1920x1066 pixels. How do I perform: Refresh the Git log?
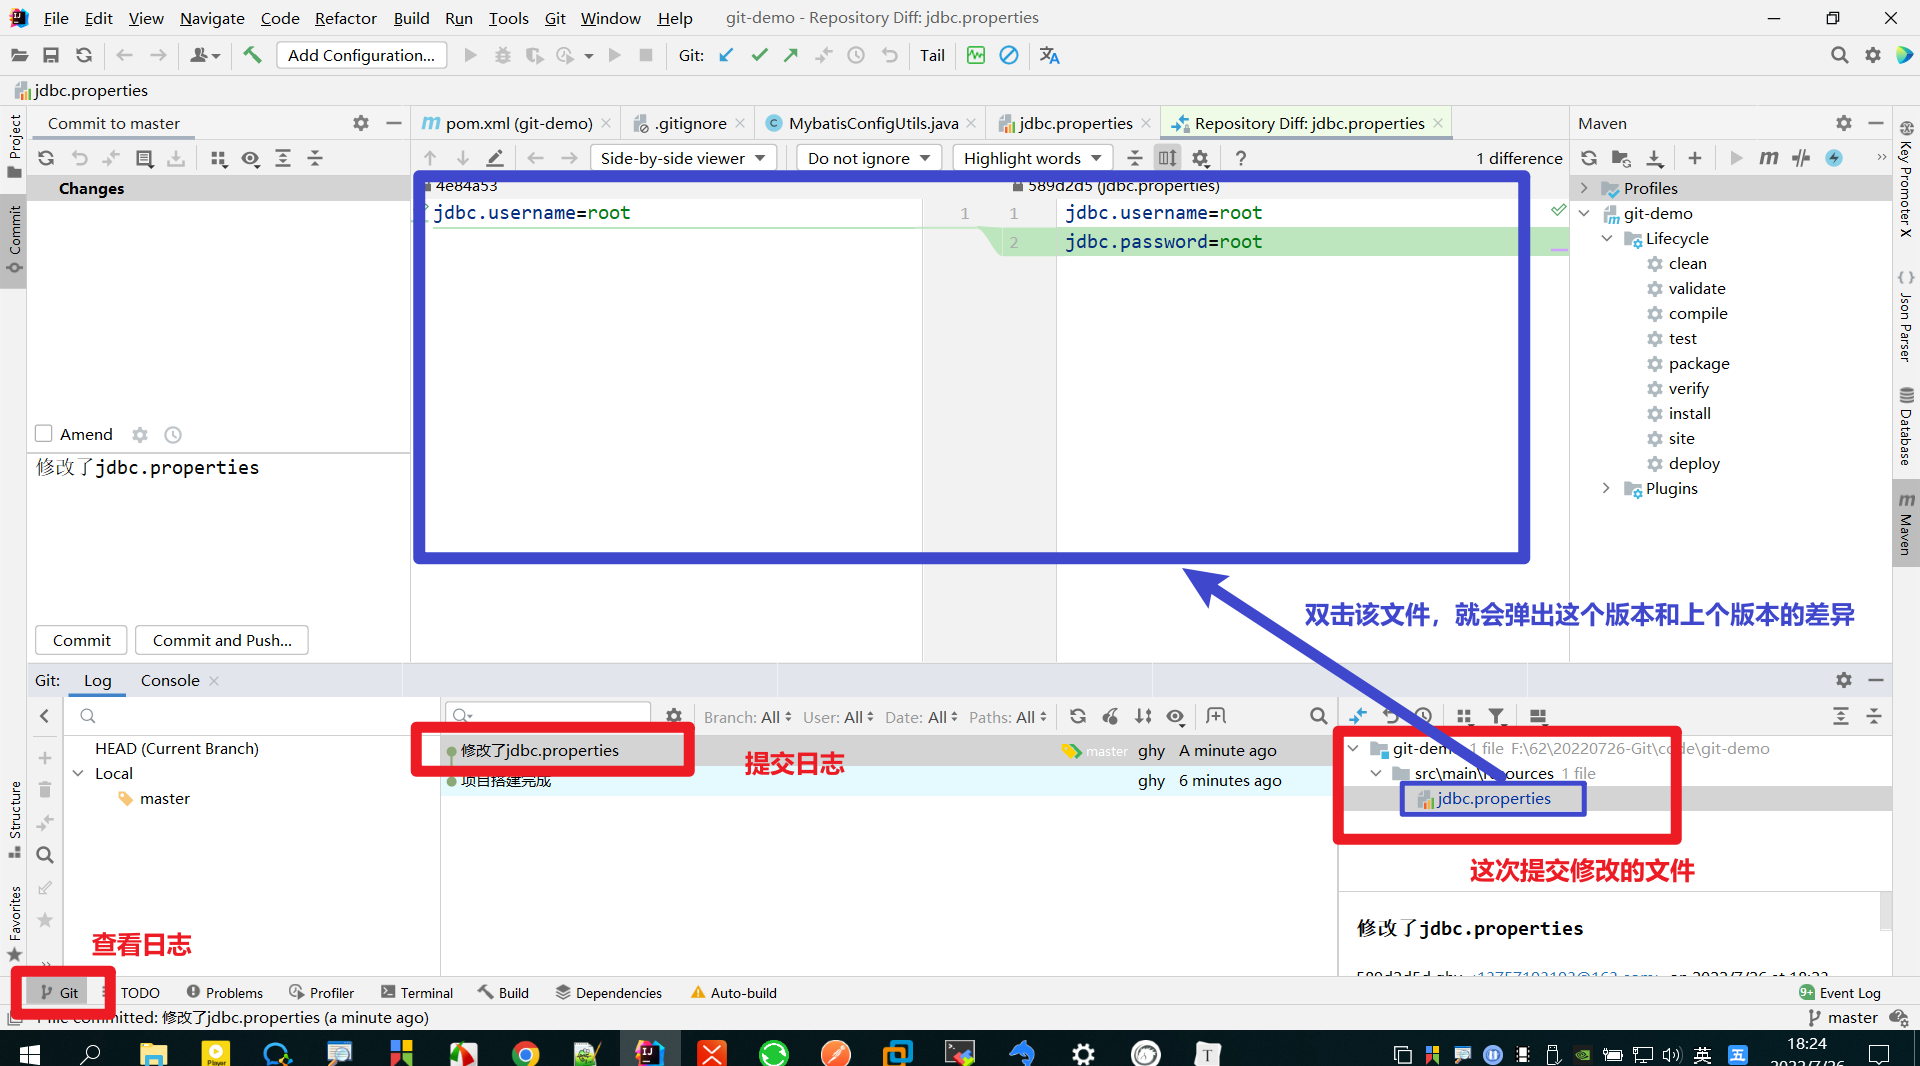[1078, 717]
